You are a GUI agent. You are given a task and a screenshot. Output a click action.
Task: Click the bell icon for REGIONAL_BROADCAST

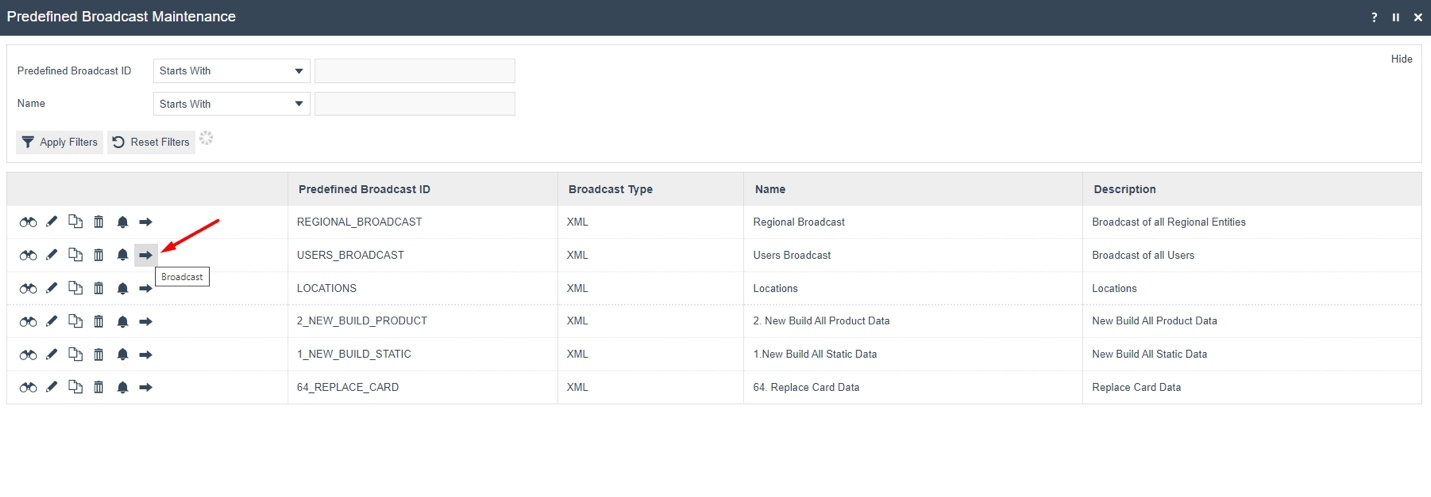click(122, 222)
